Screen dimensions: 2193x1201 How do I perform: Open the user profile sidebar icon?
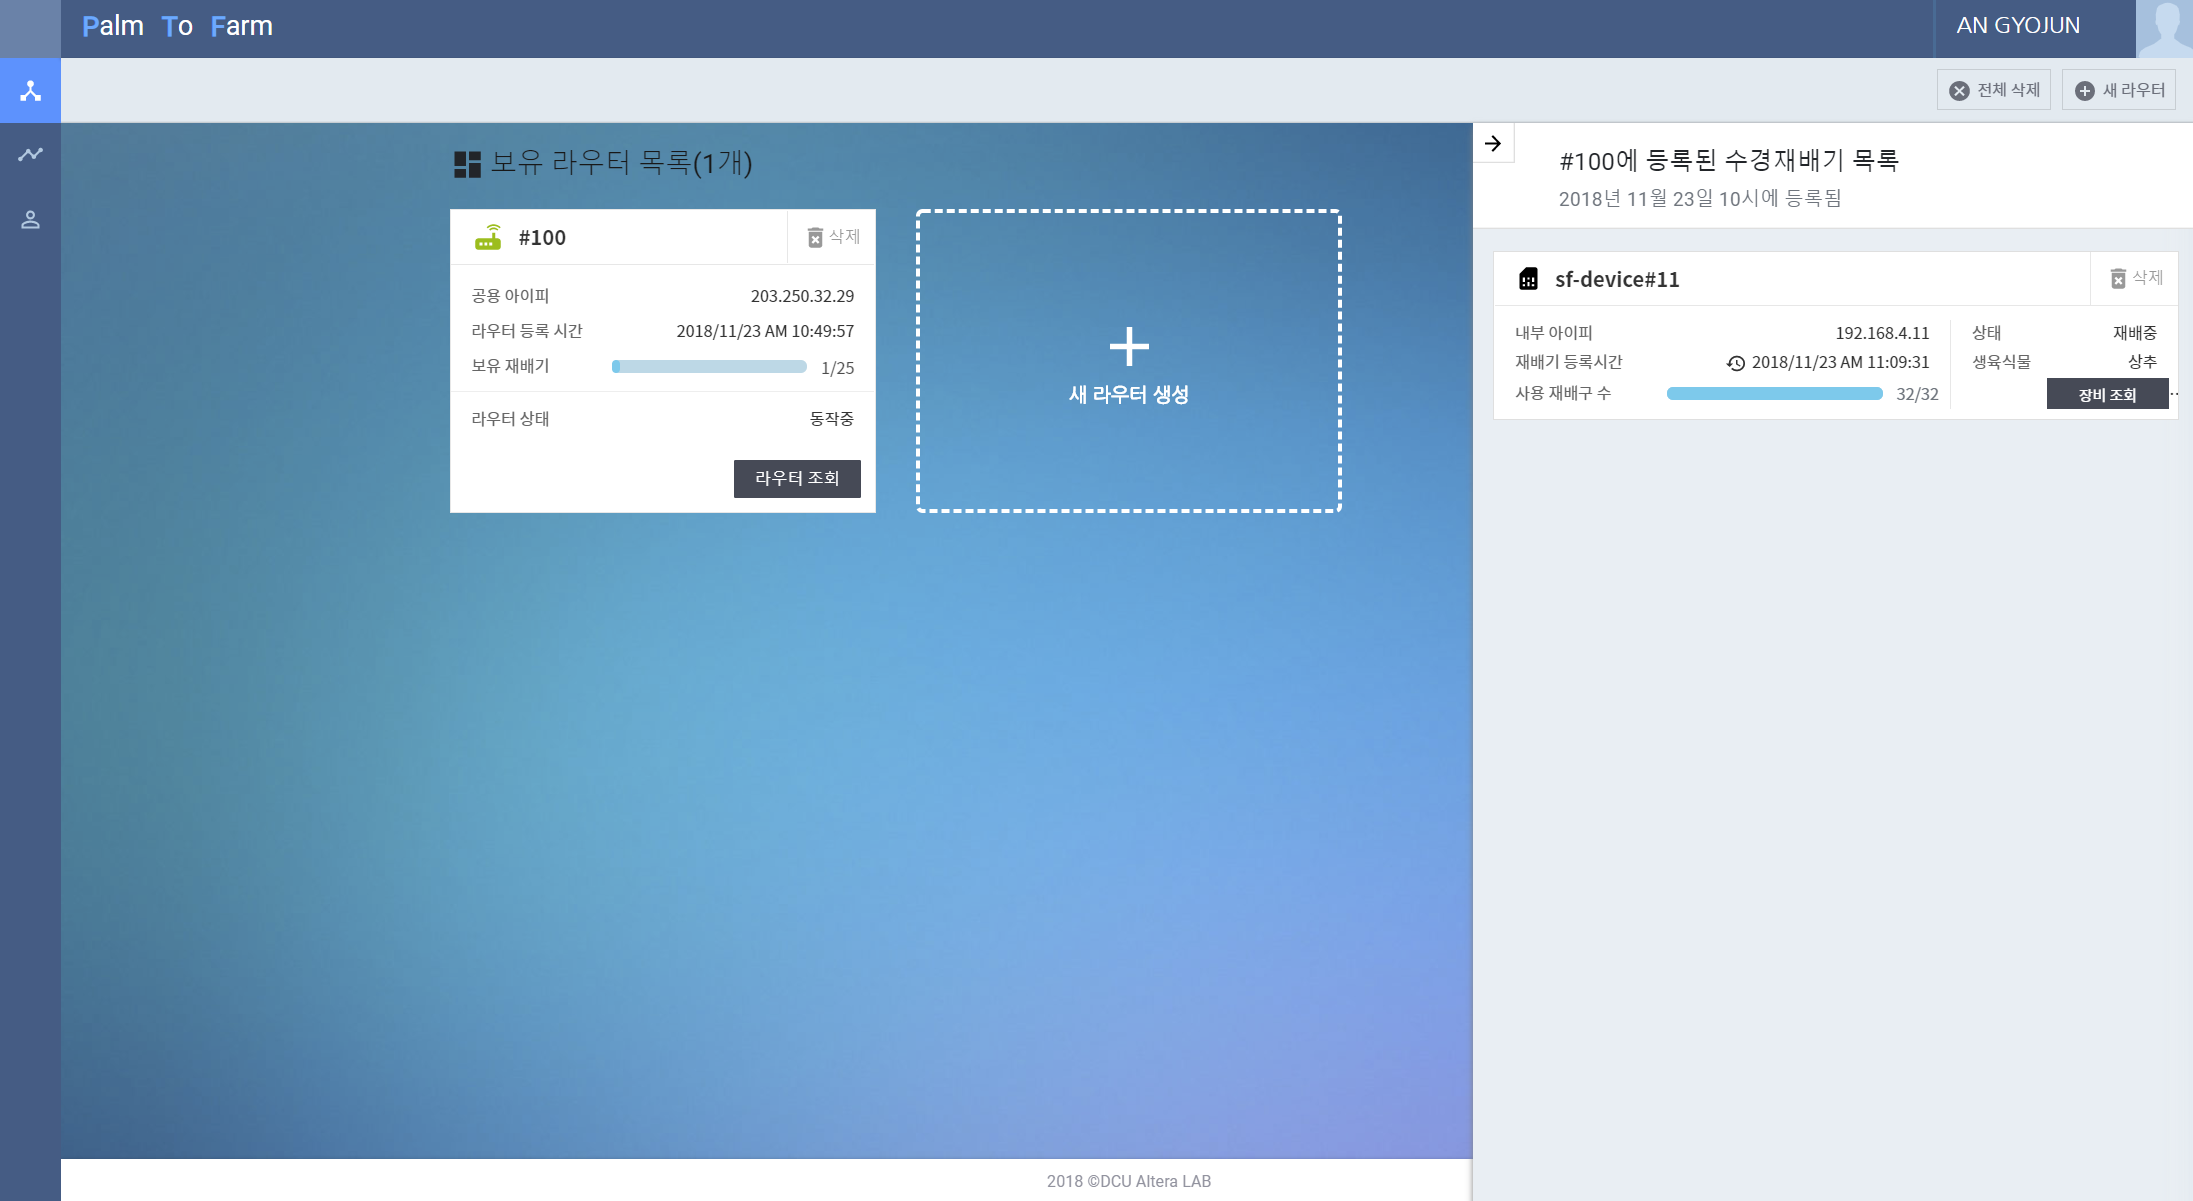pyautogui.click(x=30, y=220)
